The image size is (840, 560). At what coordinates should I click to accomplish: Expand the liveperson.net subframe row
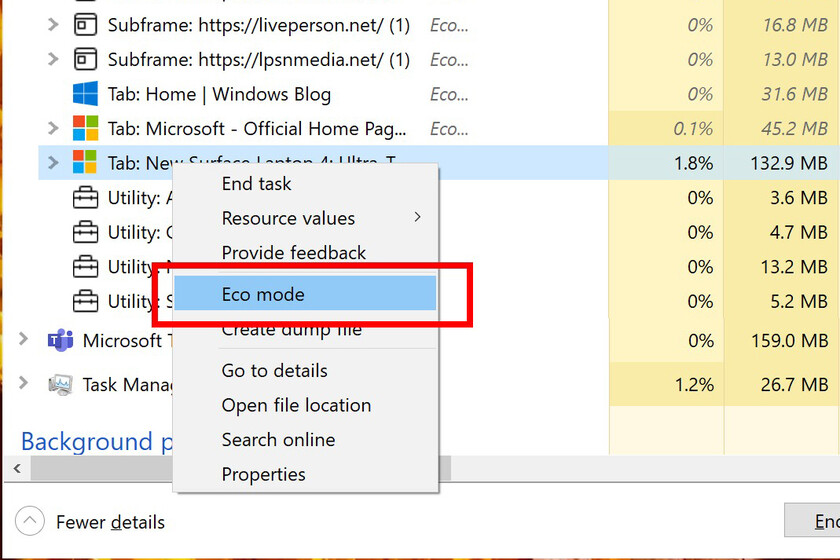pos(53,25)
